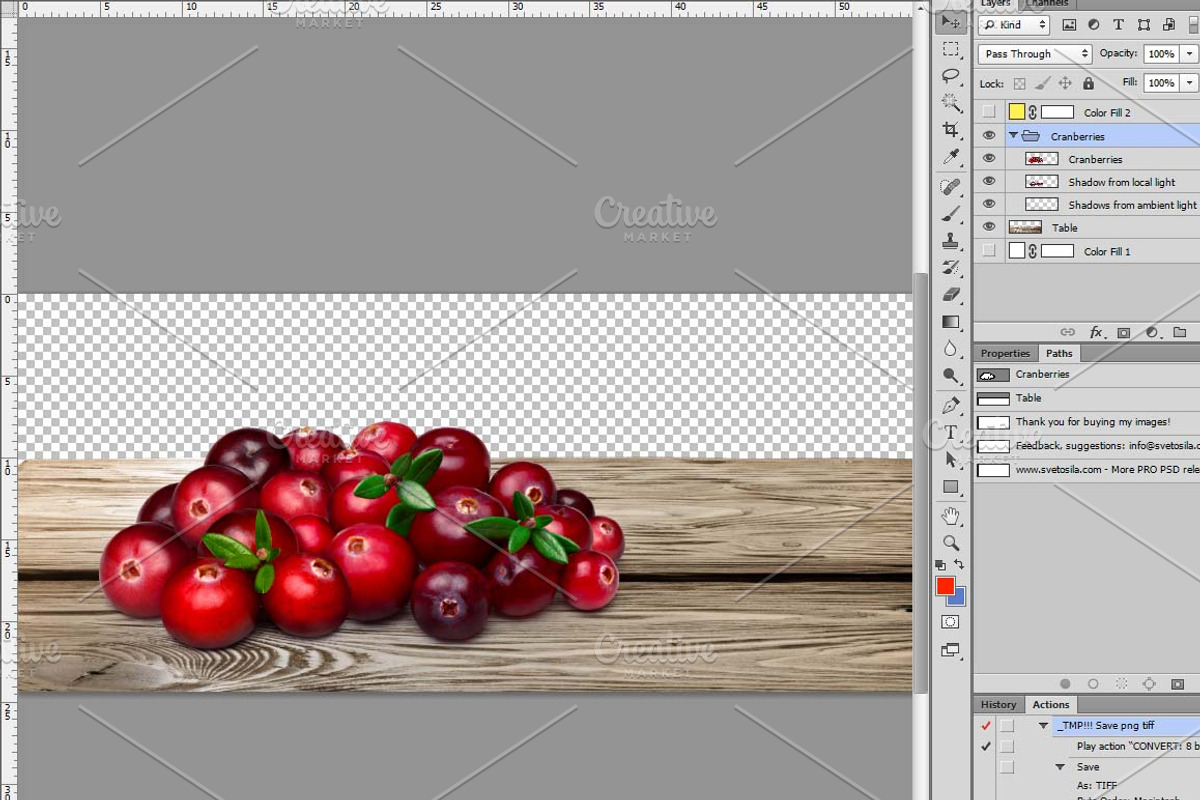1200x800 pixels.
Task: Add a layer mask
Action: (1124, 332)
